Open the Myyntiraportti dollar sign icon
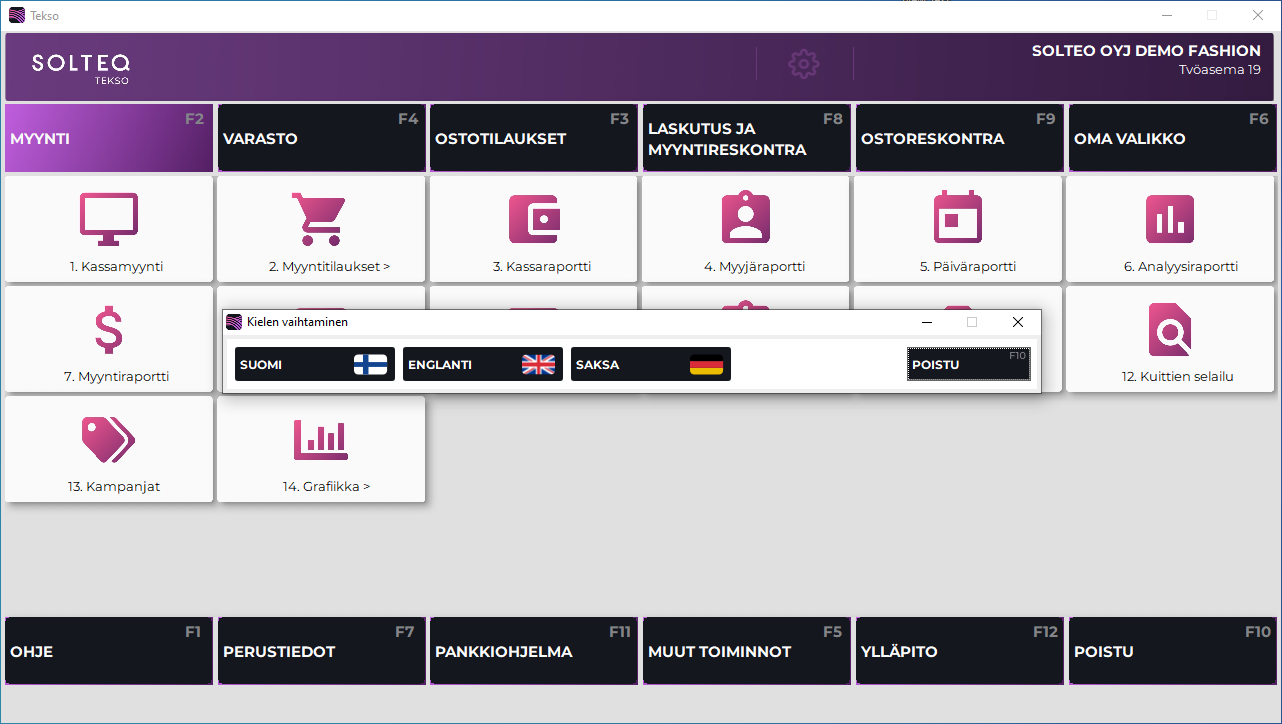The image size is (1282, 724). [108, 330]
